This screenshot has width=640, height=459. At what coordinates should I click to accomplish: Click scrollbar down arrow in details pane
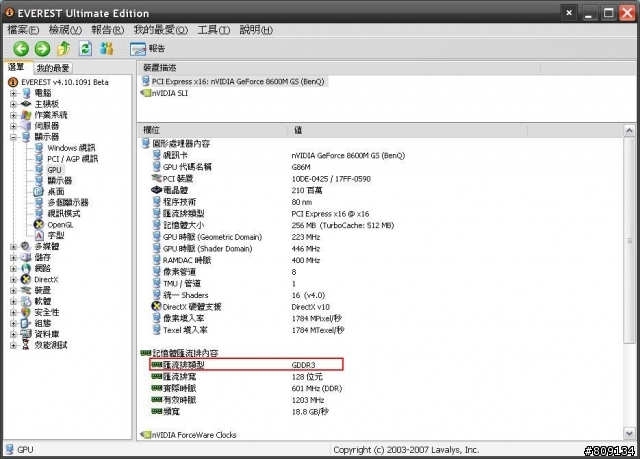tap(629, 433)
